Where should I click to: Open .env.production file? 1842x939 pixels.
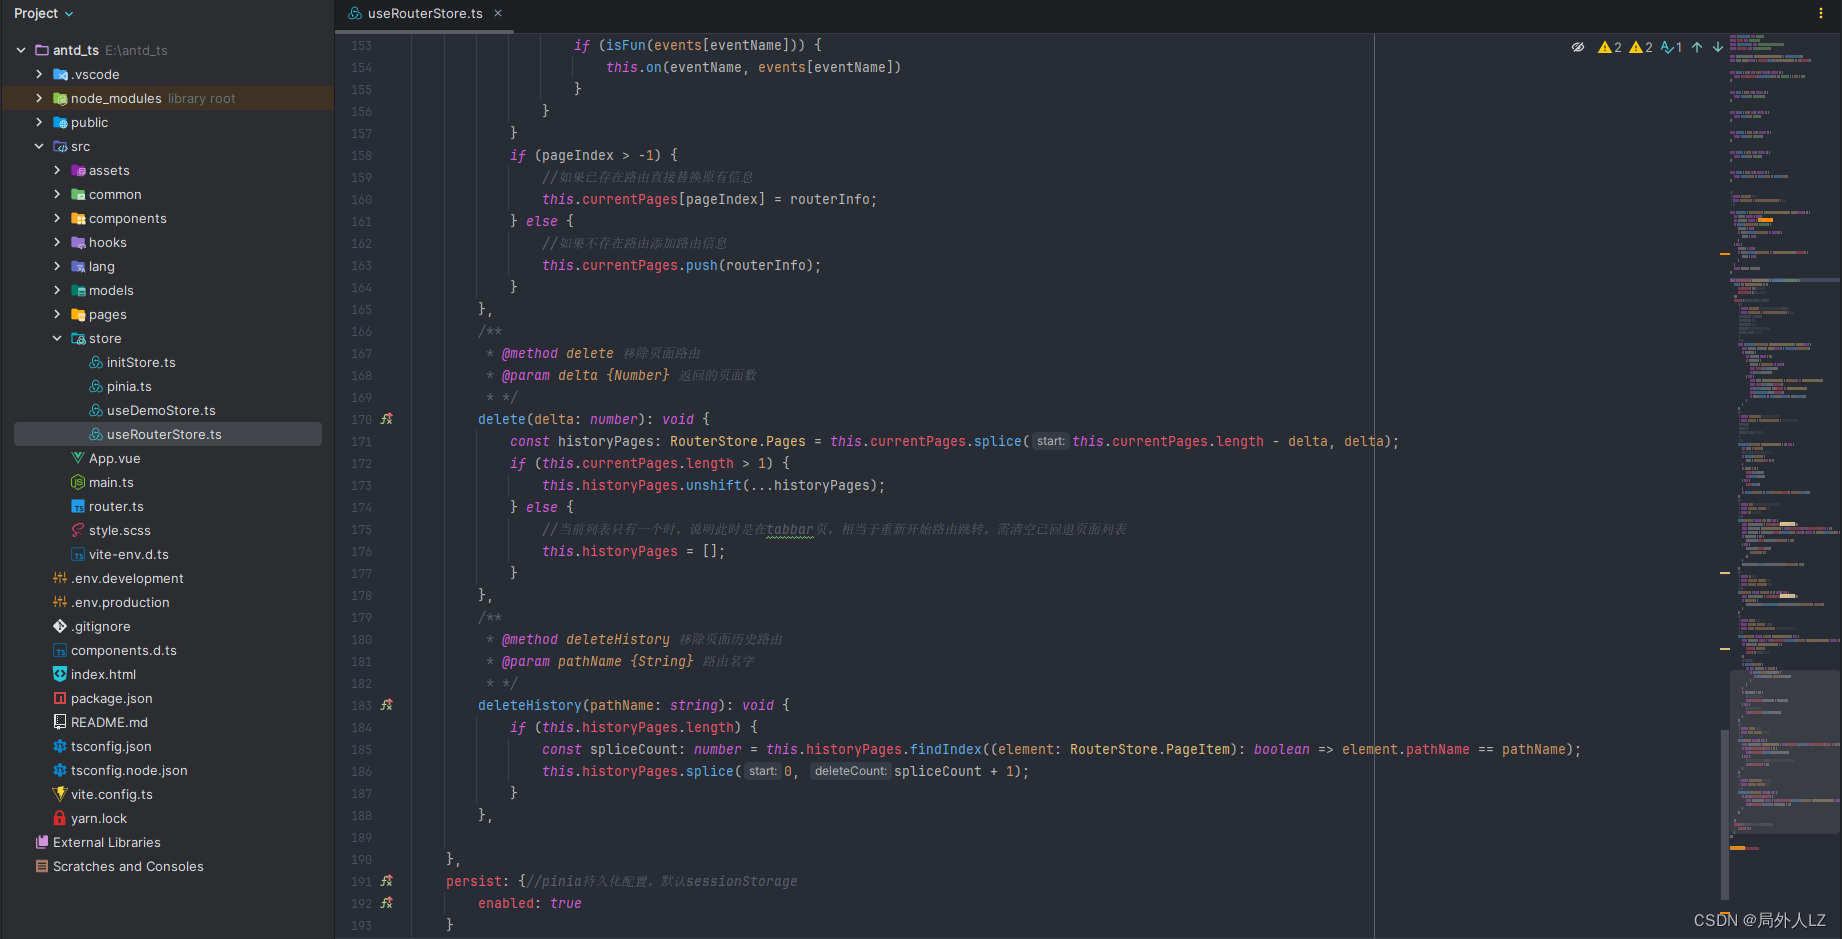point(120,602)
